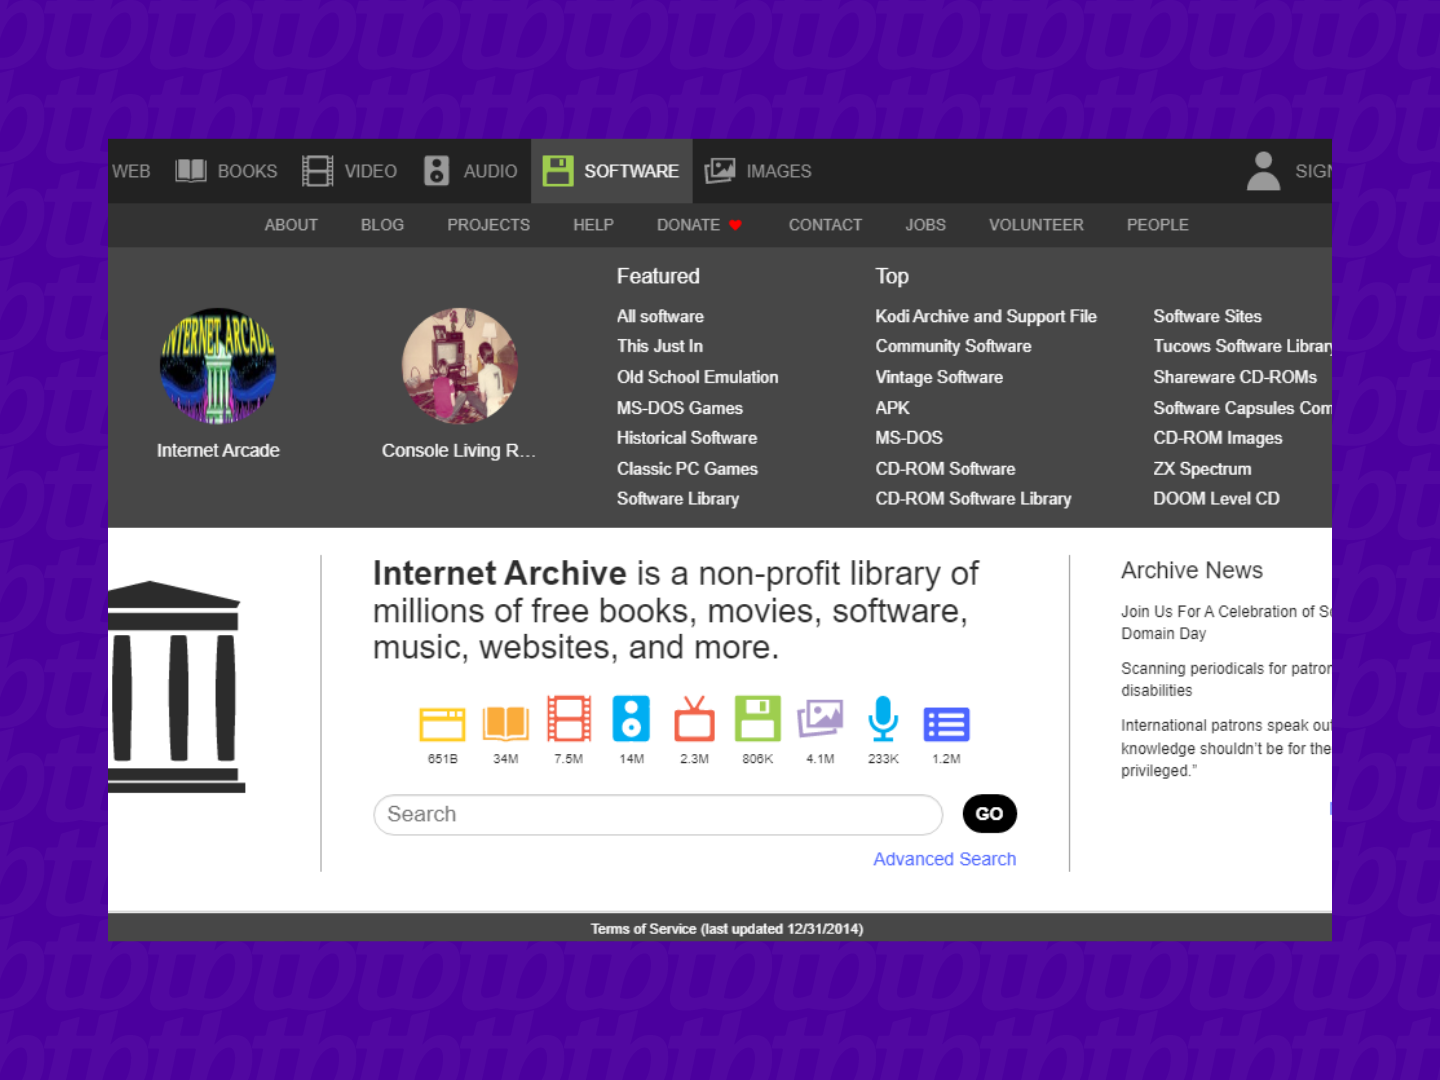Go to the ABOUT page
This screenshot has width=1440, height=1080.
pyautogui.click(x=291, y=225)
